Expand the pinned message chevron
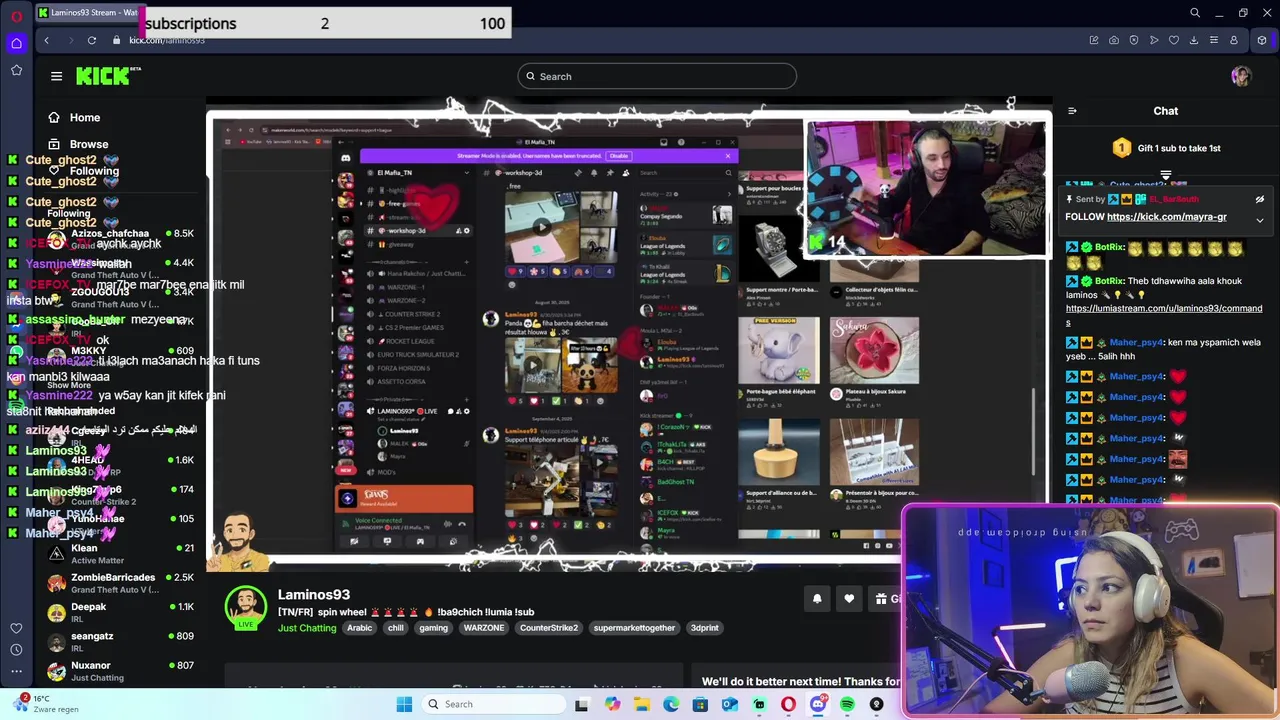 [1259, 220]
